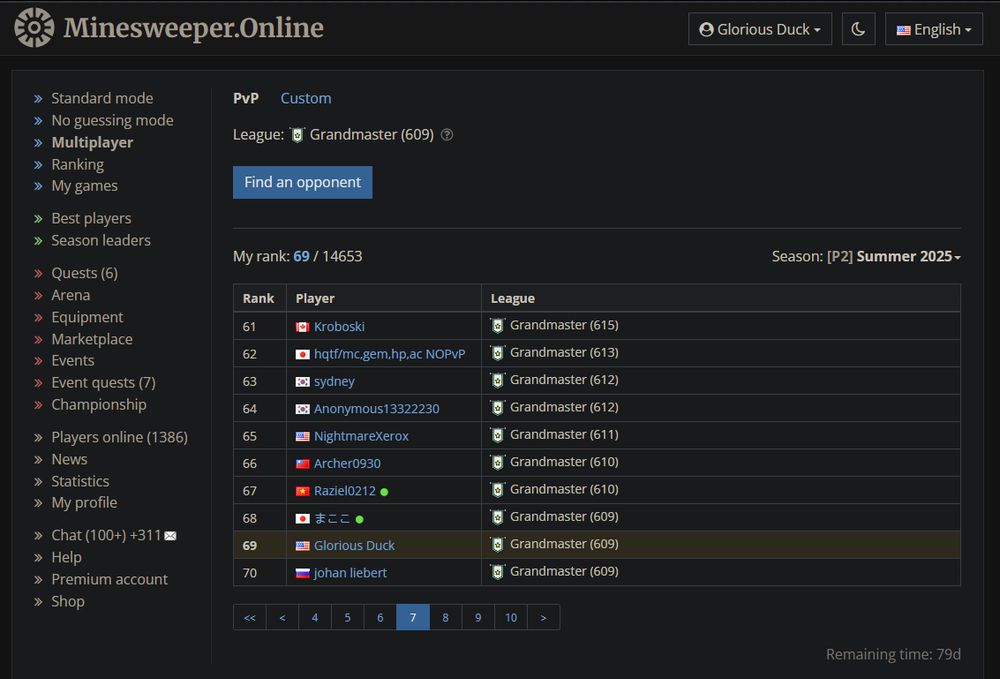Open hqtf/mc,gem,hp,ac NOPvP player profile
Screen dimensions: 1000x679
coord(389,354)
